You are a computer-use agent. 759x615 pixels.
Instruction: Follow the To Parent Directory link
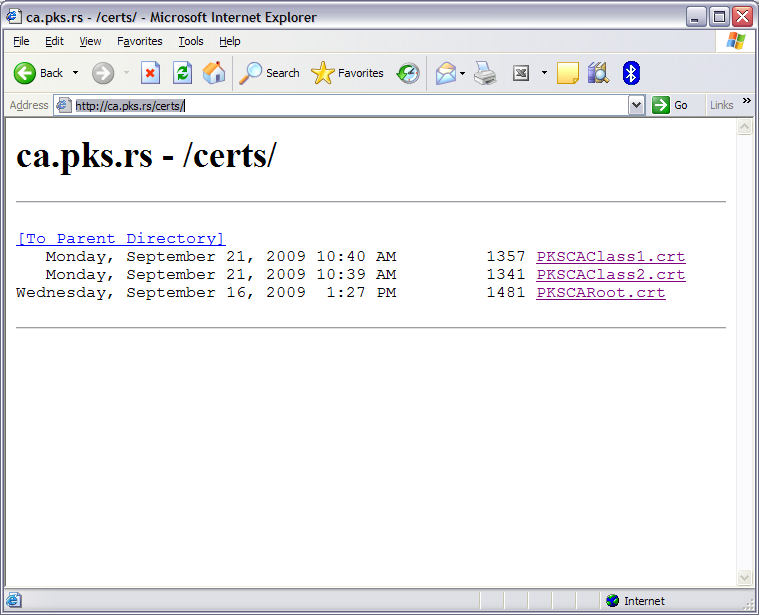tap(121, 239)
